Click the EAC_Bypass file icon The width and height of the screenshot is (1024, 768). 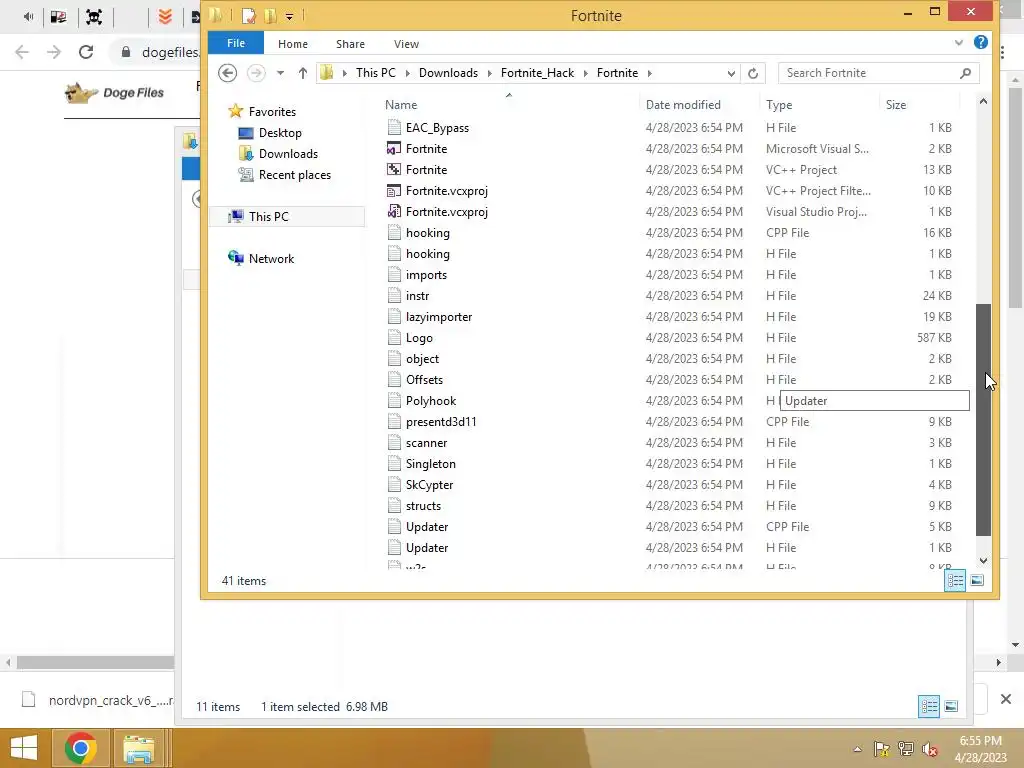[x=393, y=128]
